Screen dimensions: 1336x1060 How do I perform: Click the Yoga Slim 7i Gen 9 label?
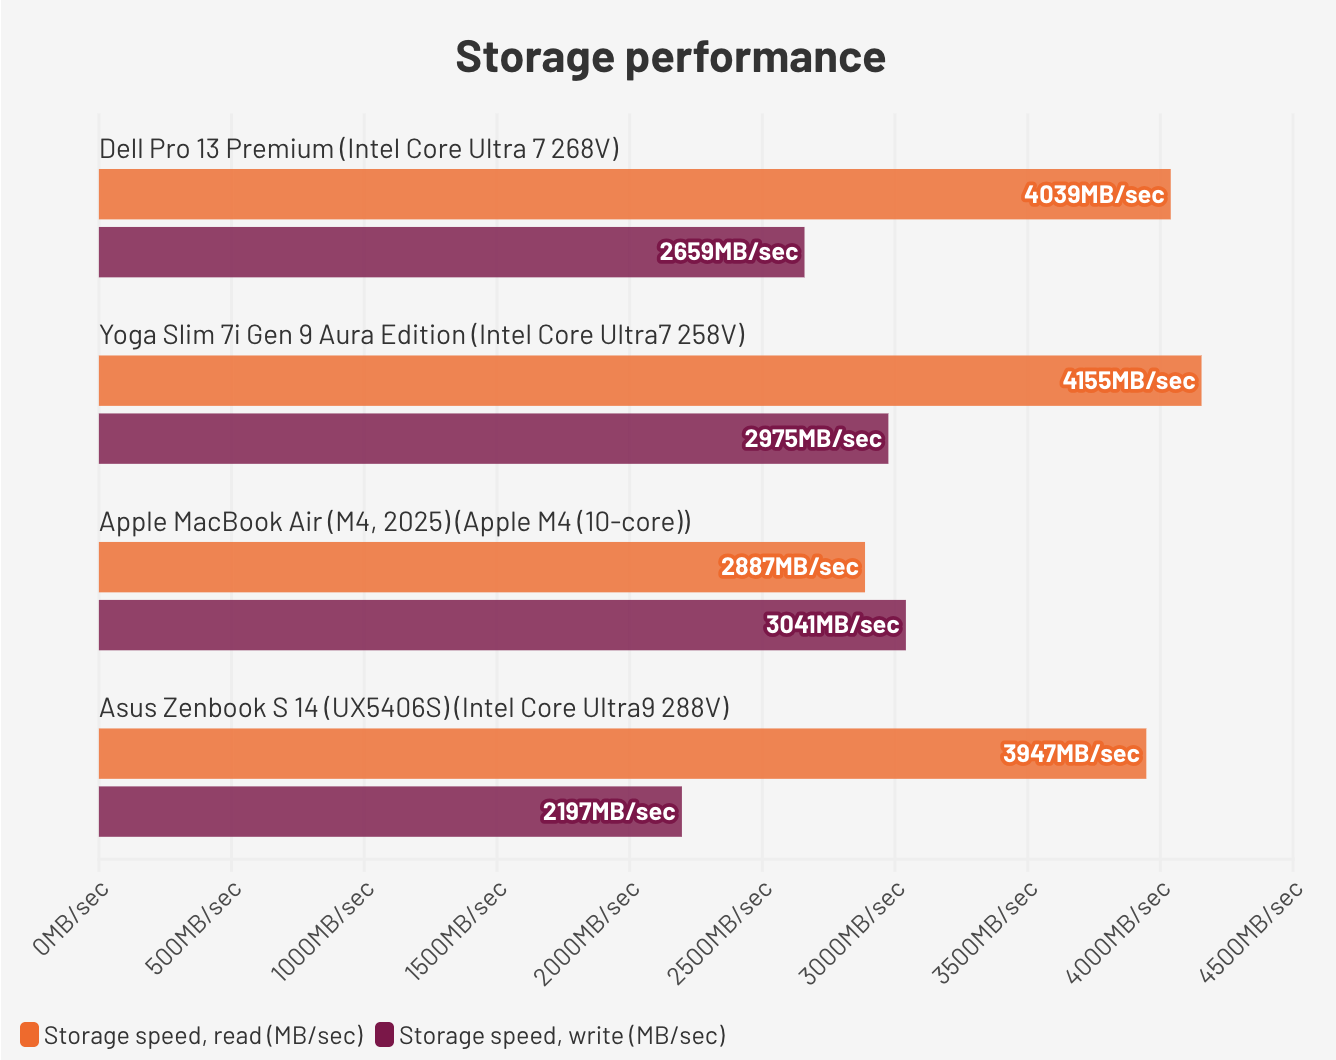point(422,335)
